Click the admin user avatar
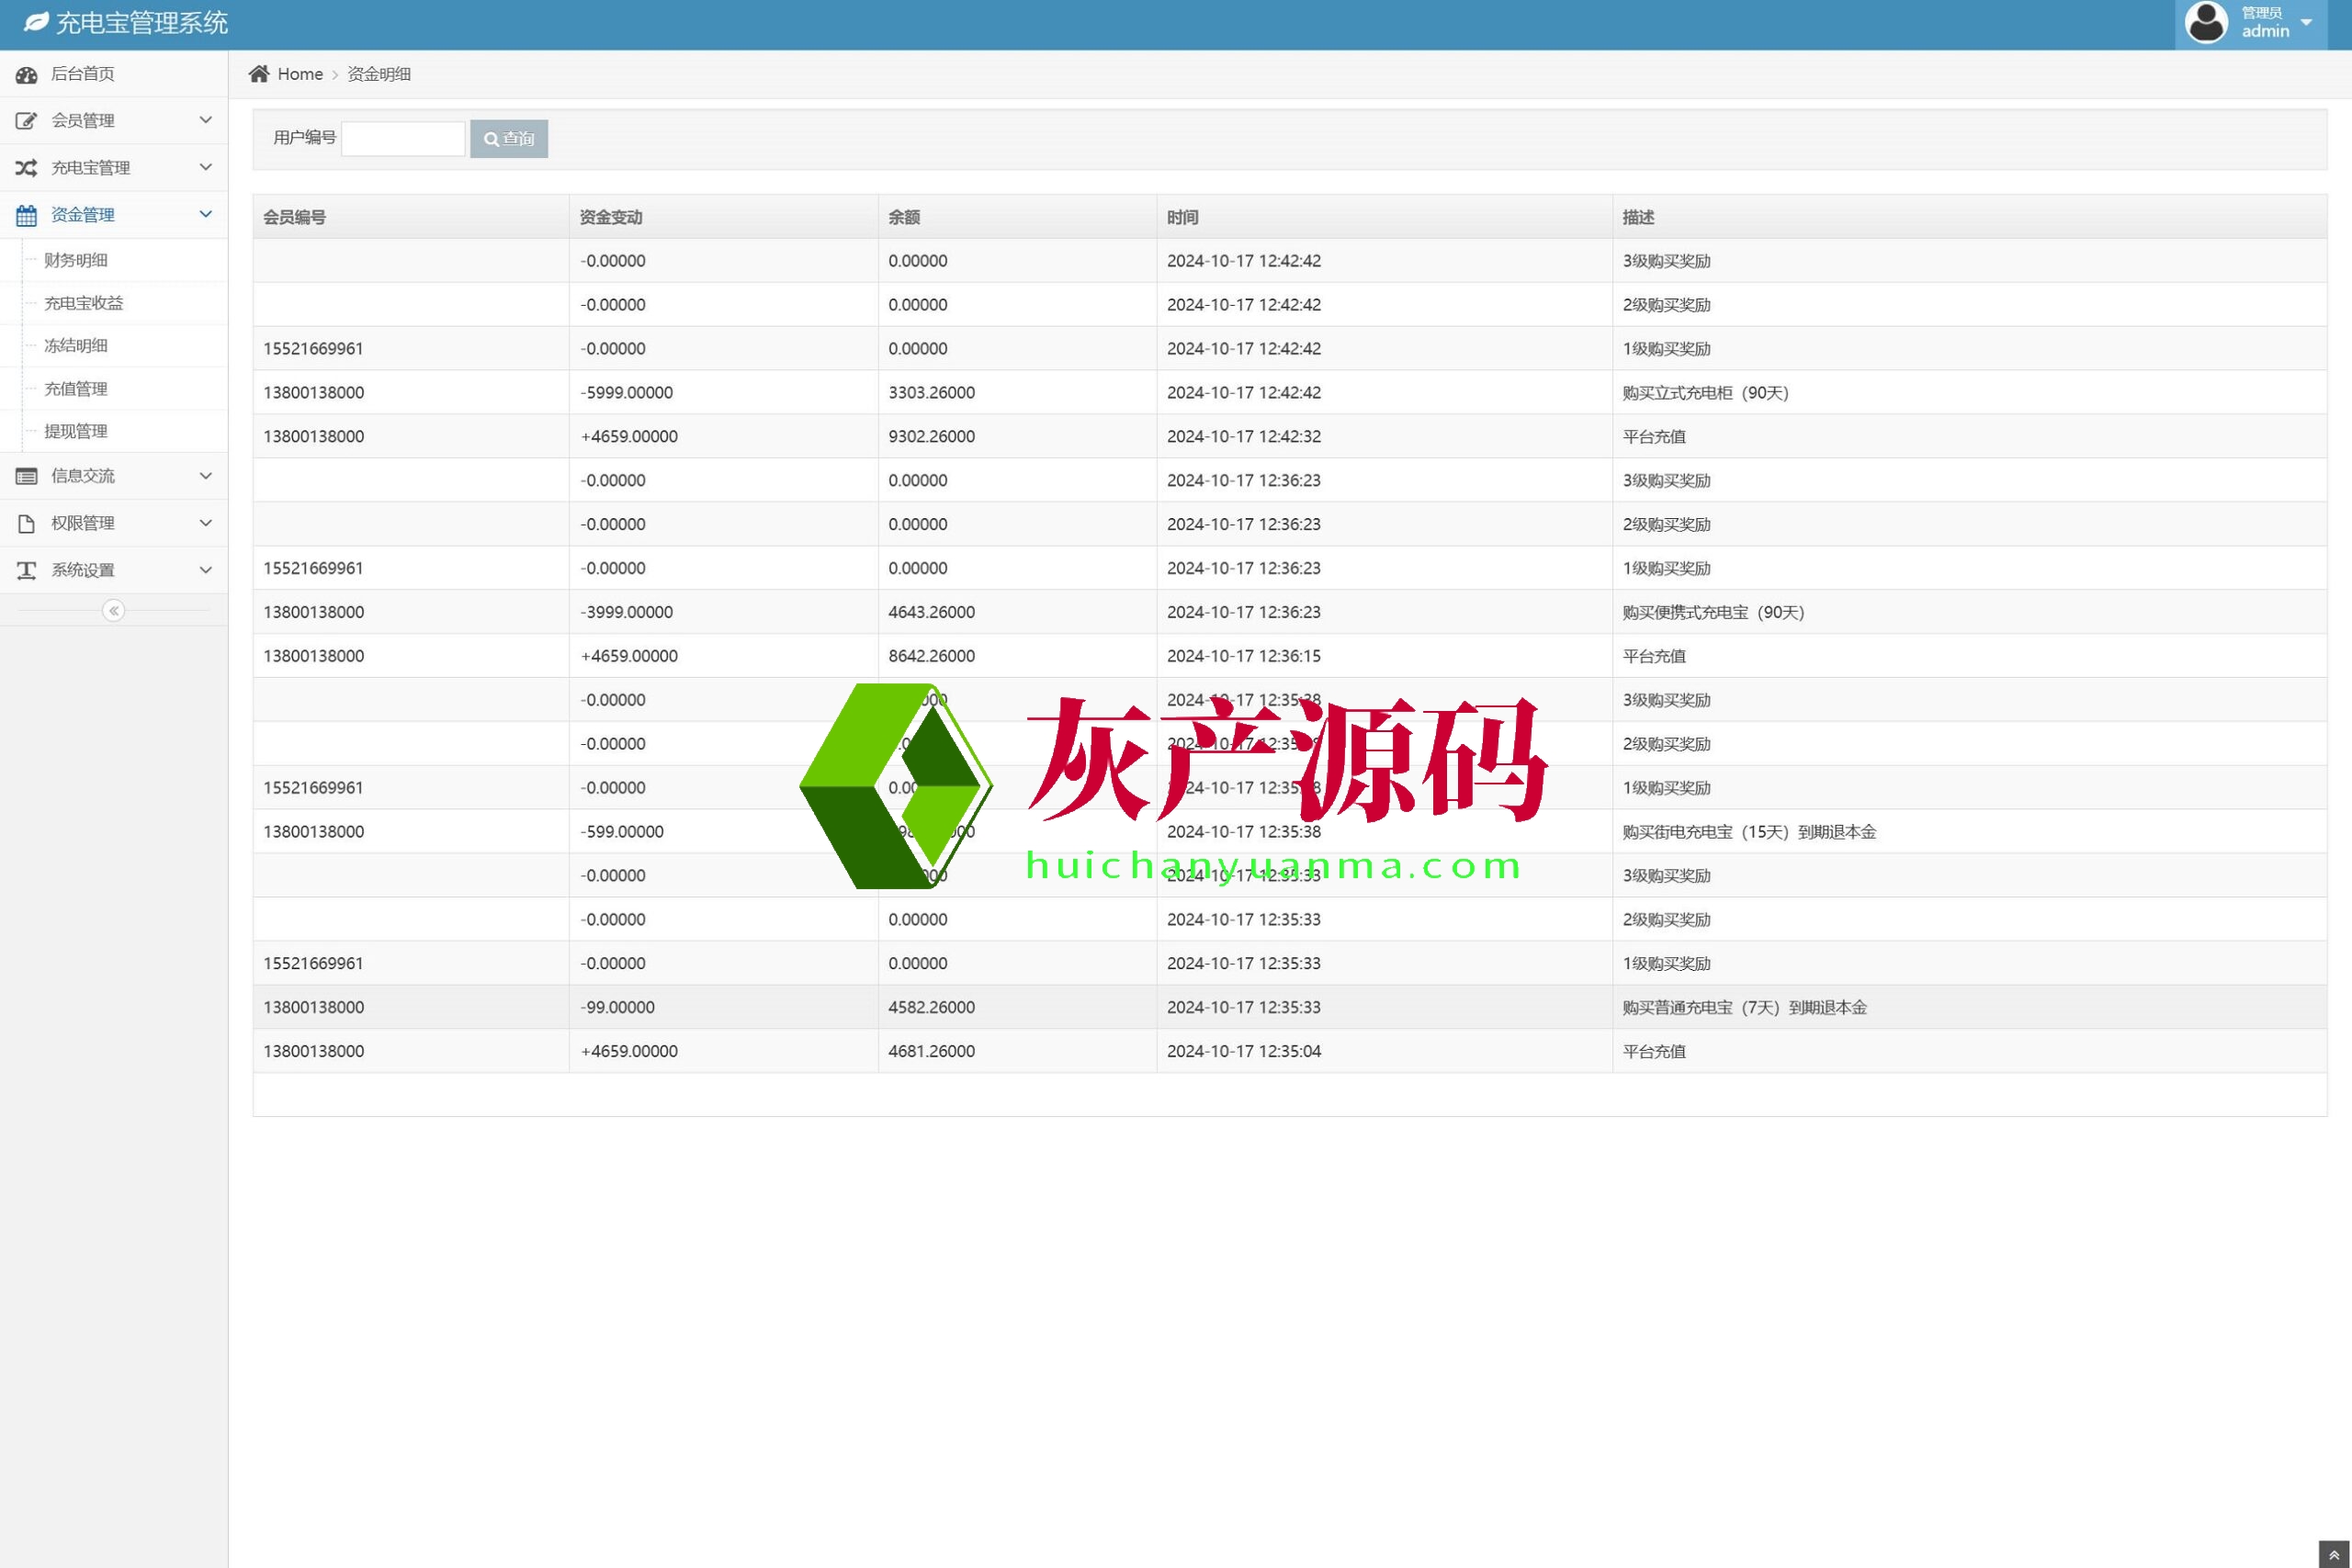This screenshot has height=1568, width=2352. click(2205, 22)
